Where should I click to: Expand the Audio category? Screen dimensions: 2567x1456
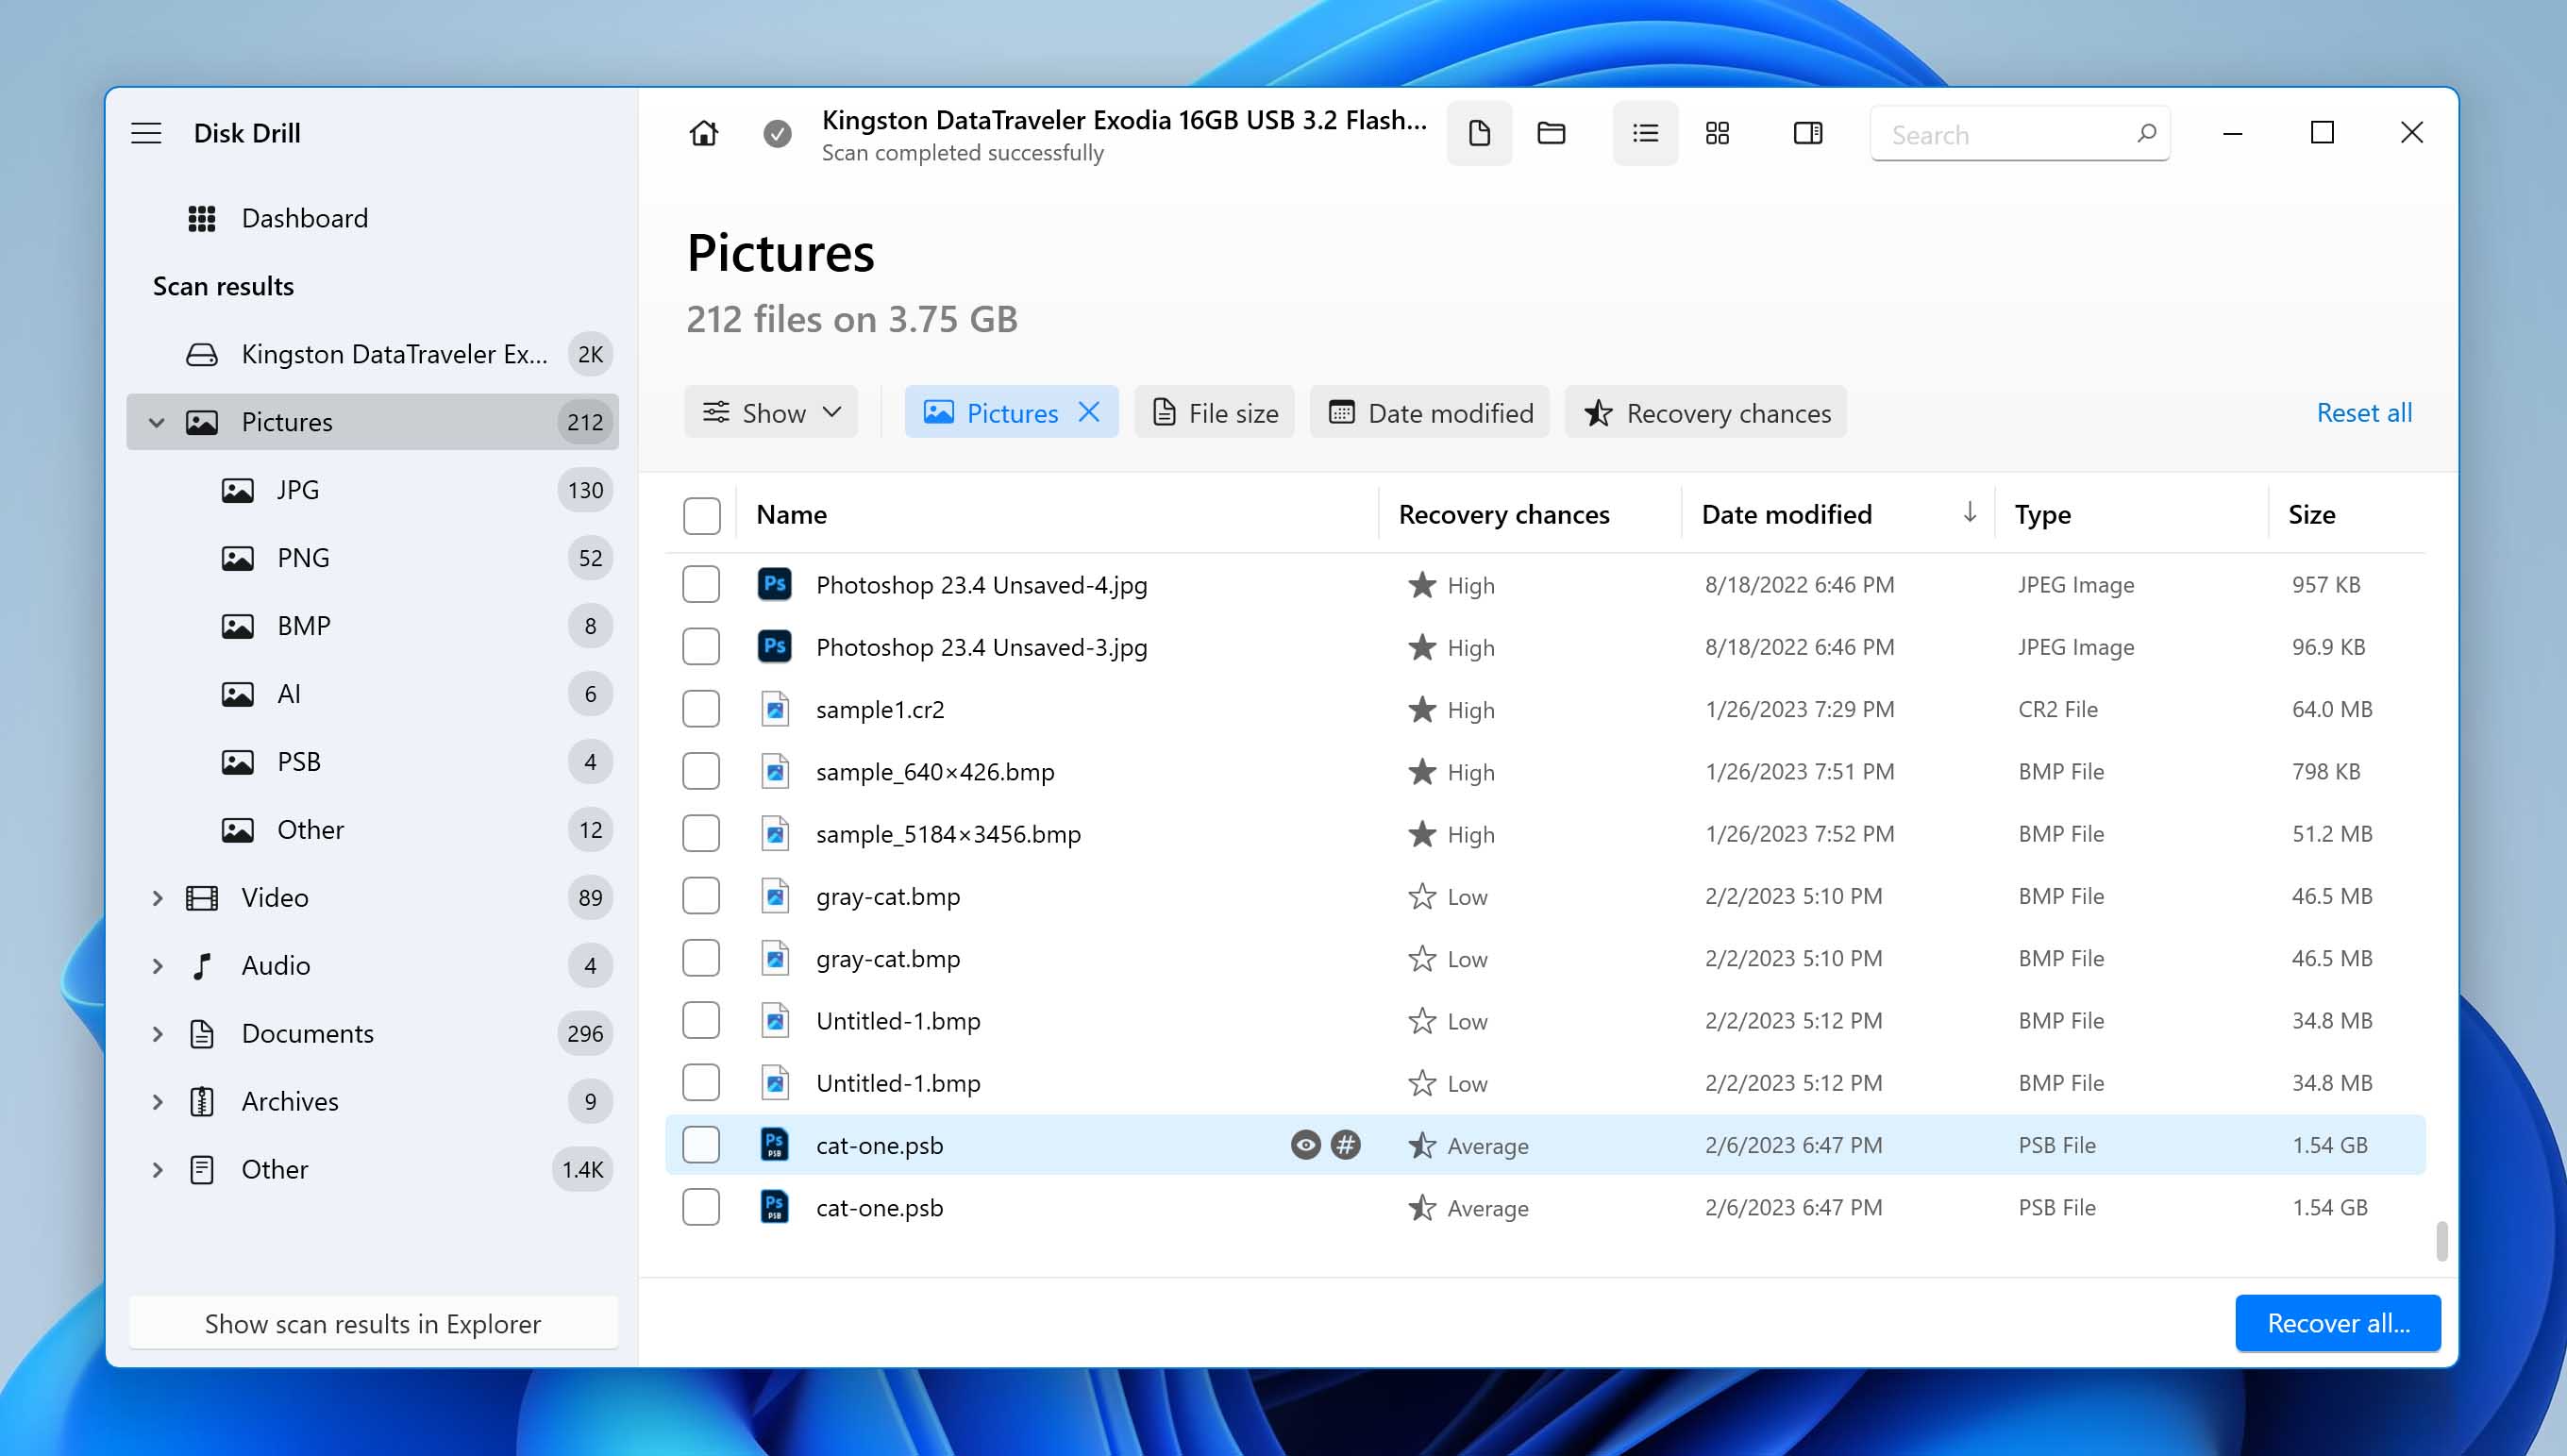157,965
